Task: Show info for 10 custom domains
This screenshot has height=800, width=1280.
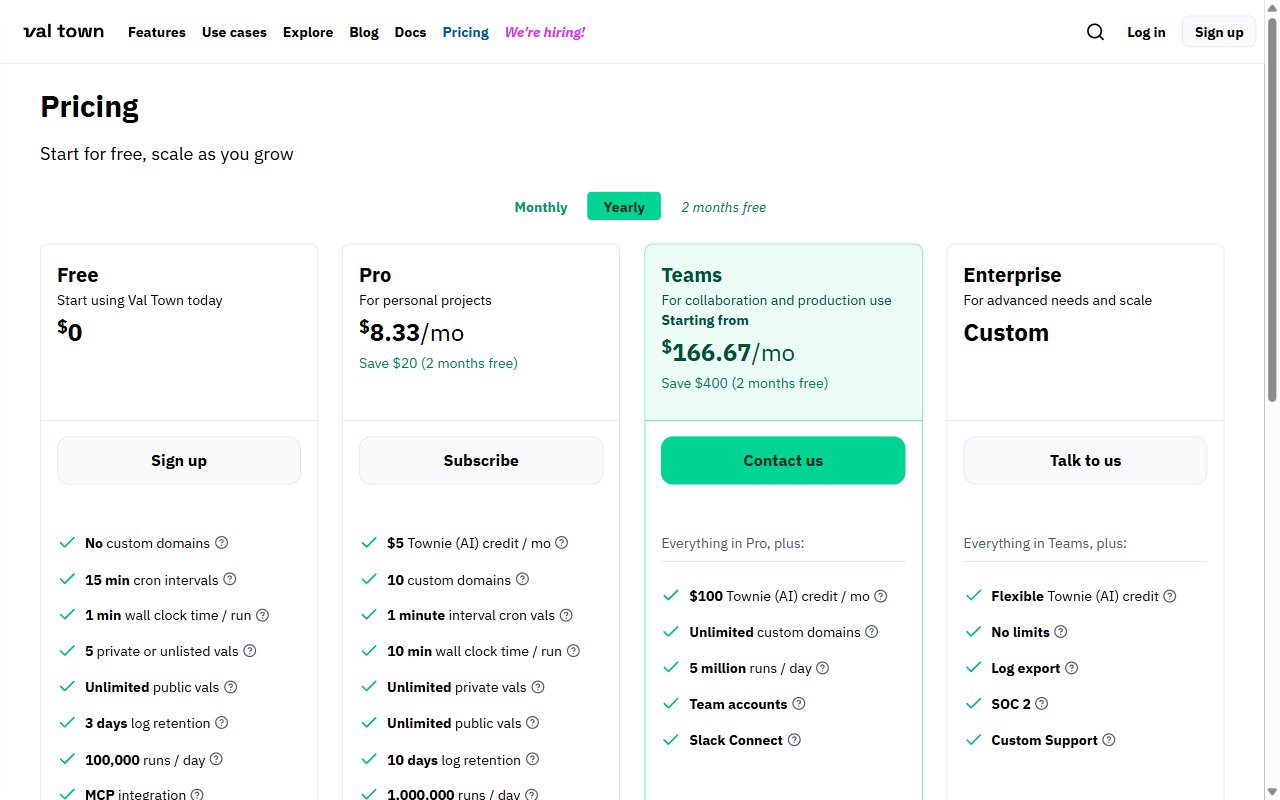Action: pos(522,579)
